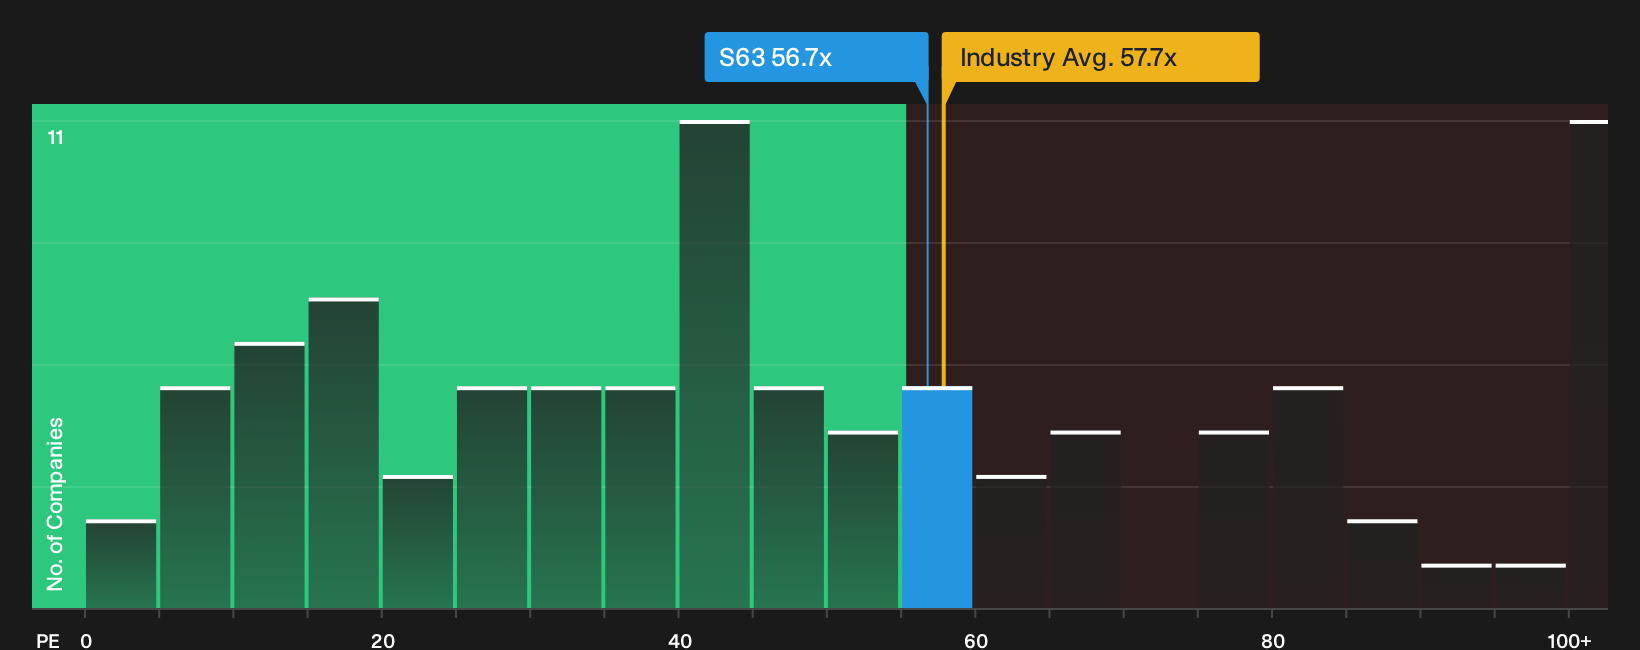
Task: Click the 'PE' axis label
Action: click(x=48, y=640)
